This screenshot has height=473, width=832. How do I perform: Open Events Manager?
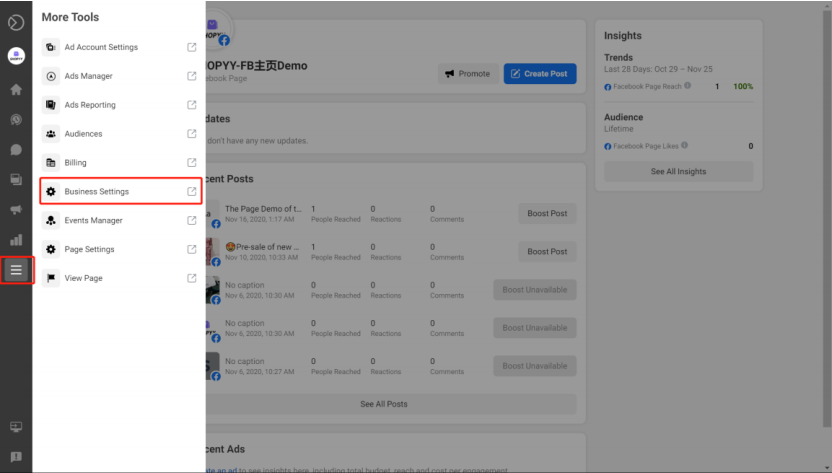(x=120, y=220)
